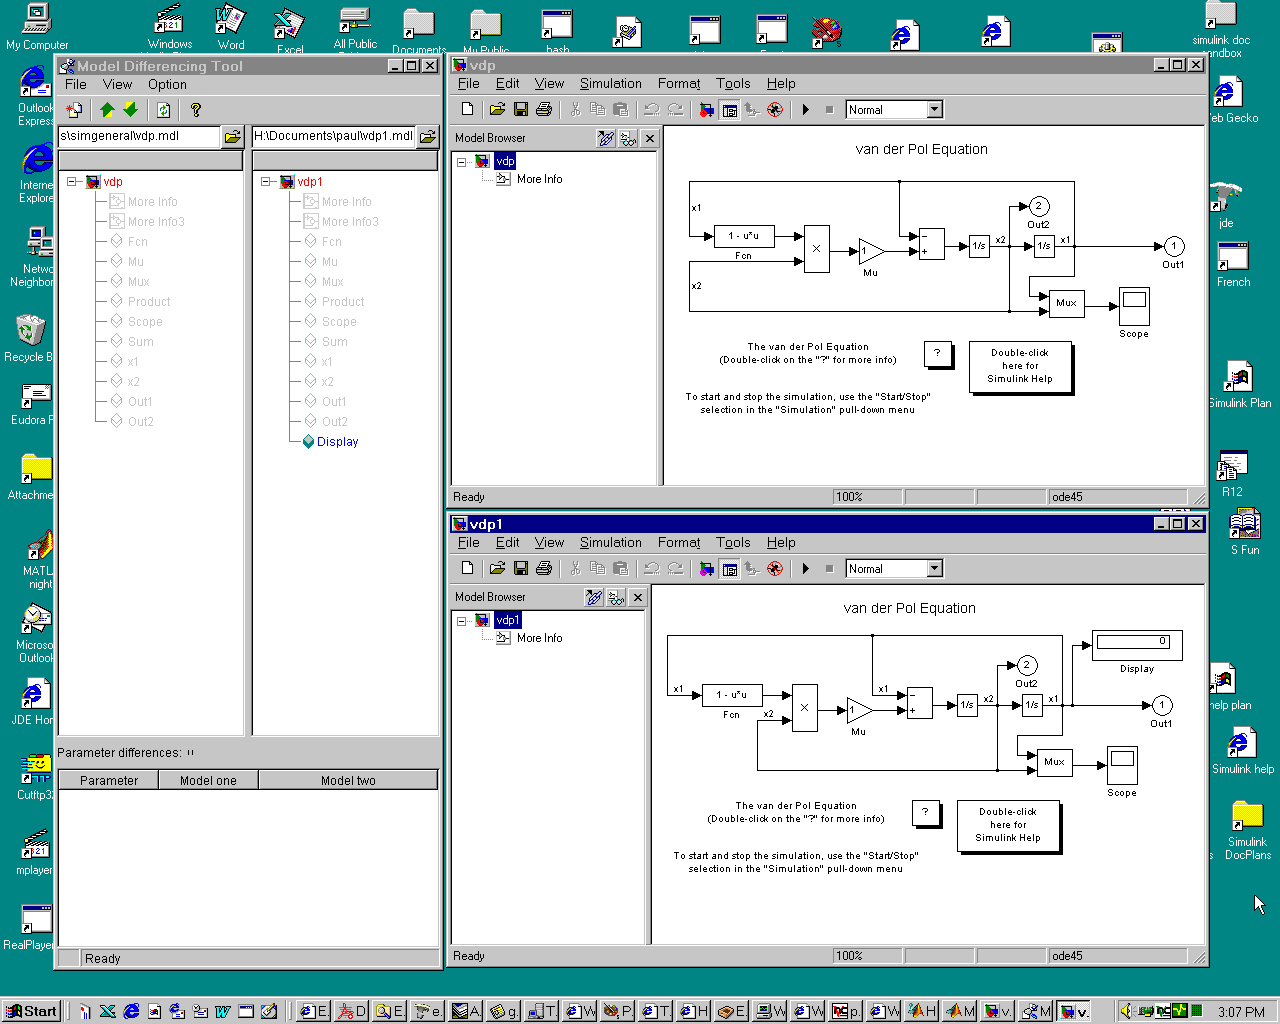This screenshot has height=1024, width=1280.
Task: Start simulation in the vdp window
Action: pyautogui.click(x=805, y=110)
